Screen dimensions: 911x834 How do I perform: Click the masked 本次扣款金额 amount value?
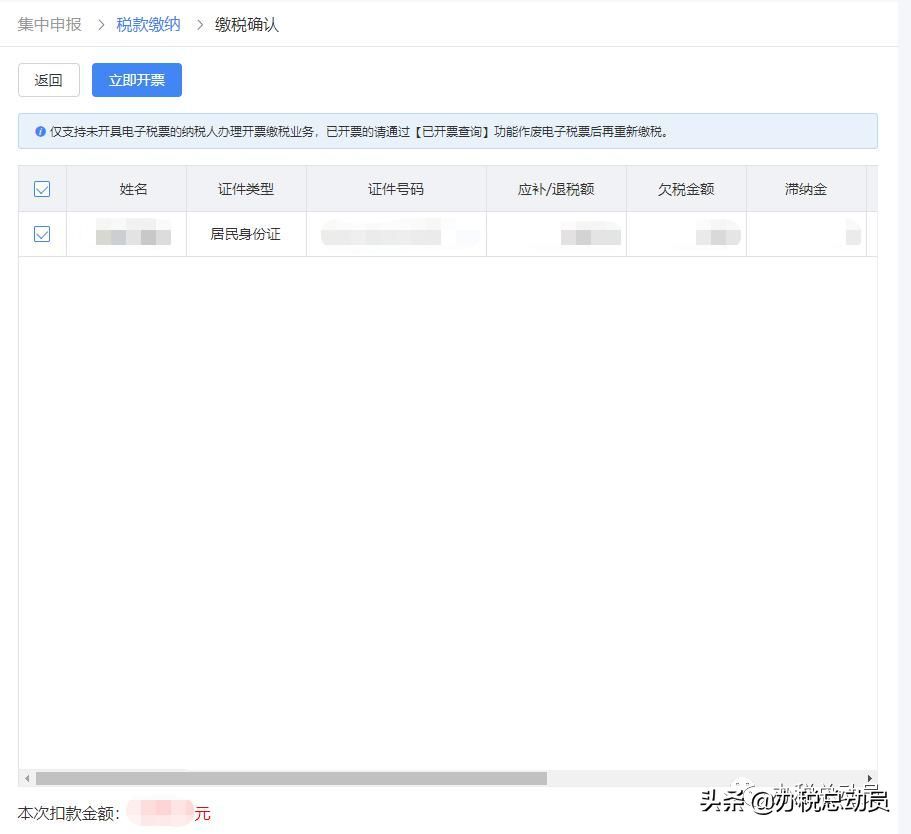156,812
